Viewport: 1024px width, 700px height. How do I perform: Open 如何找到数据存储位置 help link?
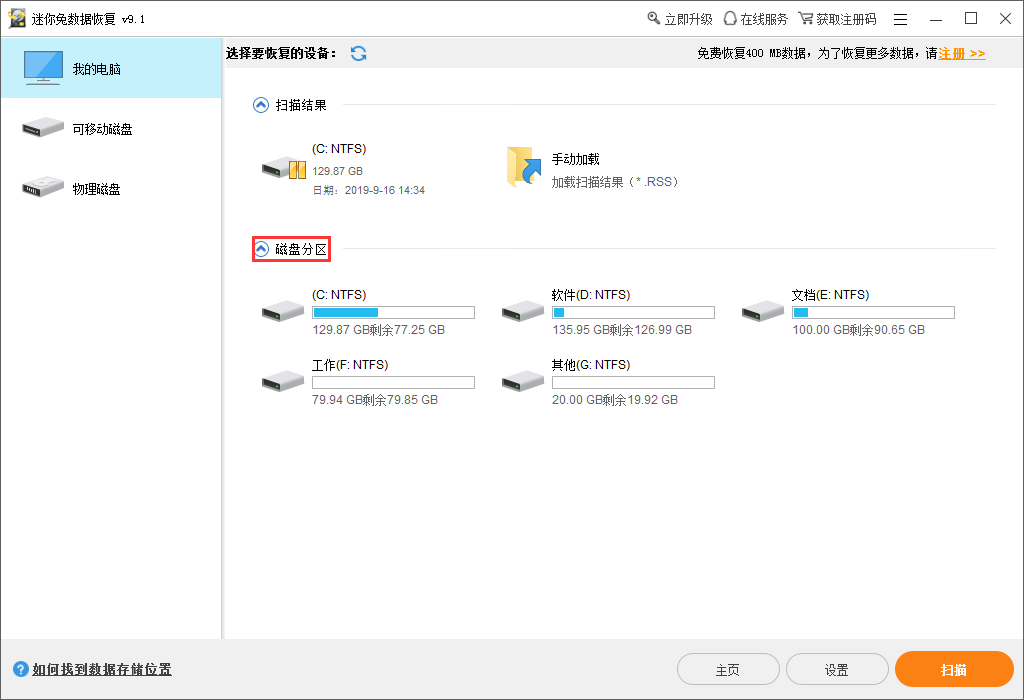[102, 669]
